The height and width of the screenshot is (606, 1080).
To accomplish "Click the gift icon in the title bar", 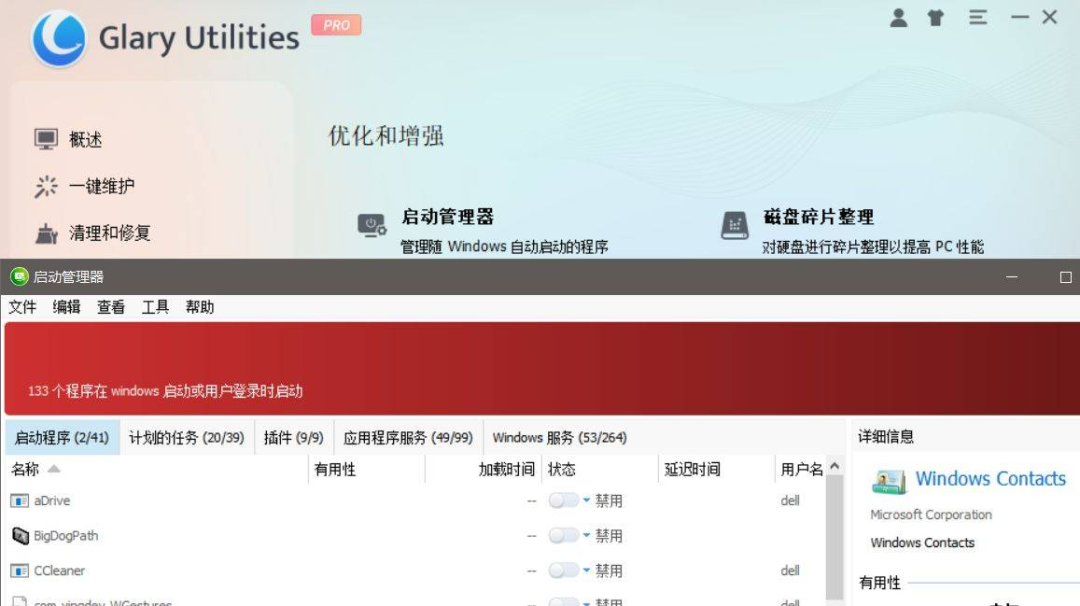I will (936, 17).
